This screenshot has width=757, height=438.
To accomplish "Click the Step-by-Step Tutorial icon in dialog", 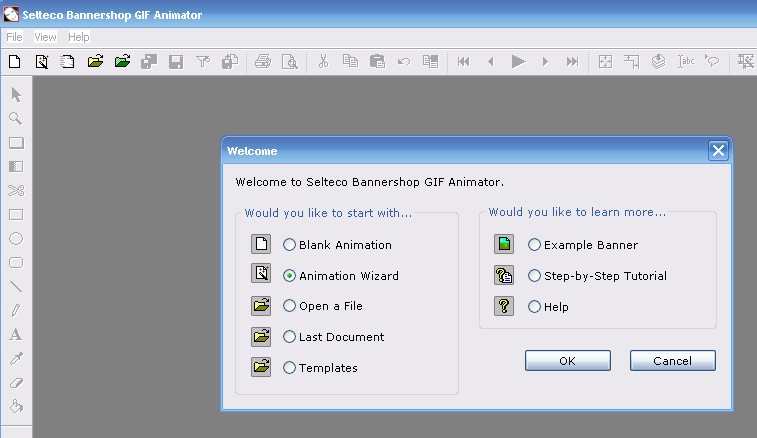I will point(504,275).
